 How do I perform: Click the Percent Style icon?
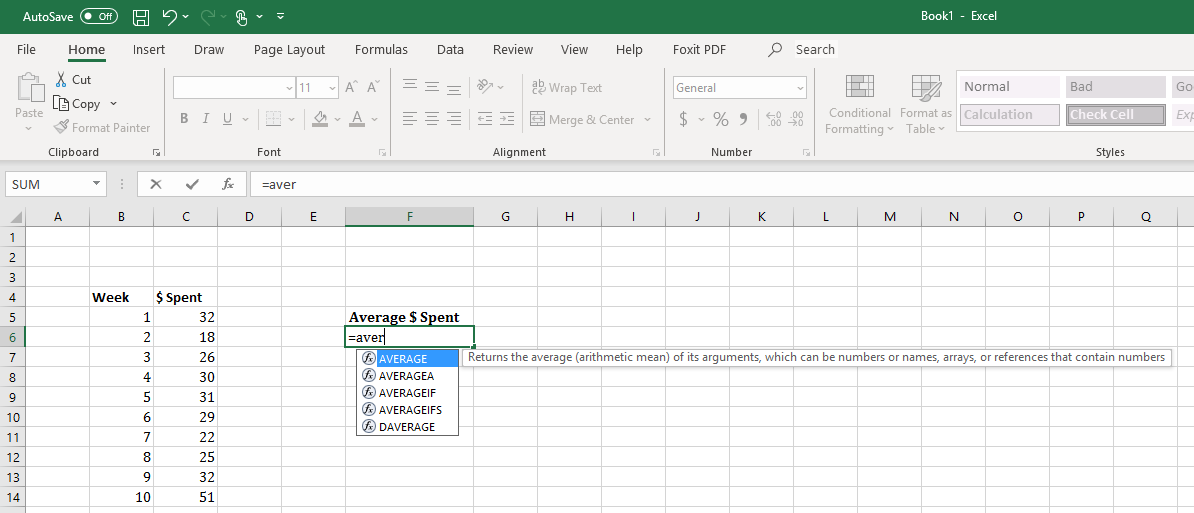(x=720, y=119)
